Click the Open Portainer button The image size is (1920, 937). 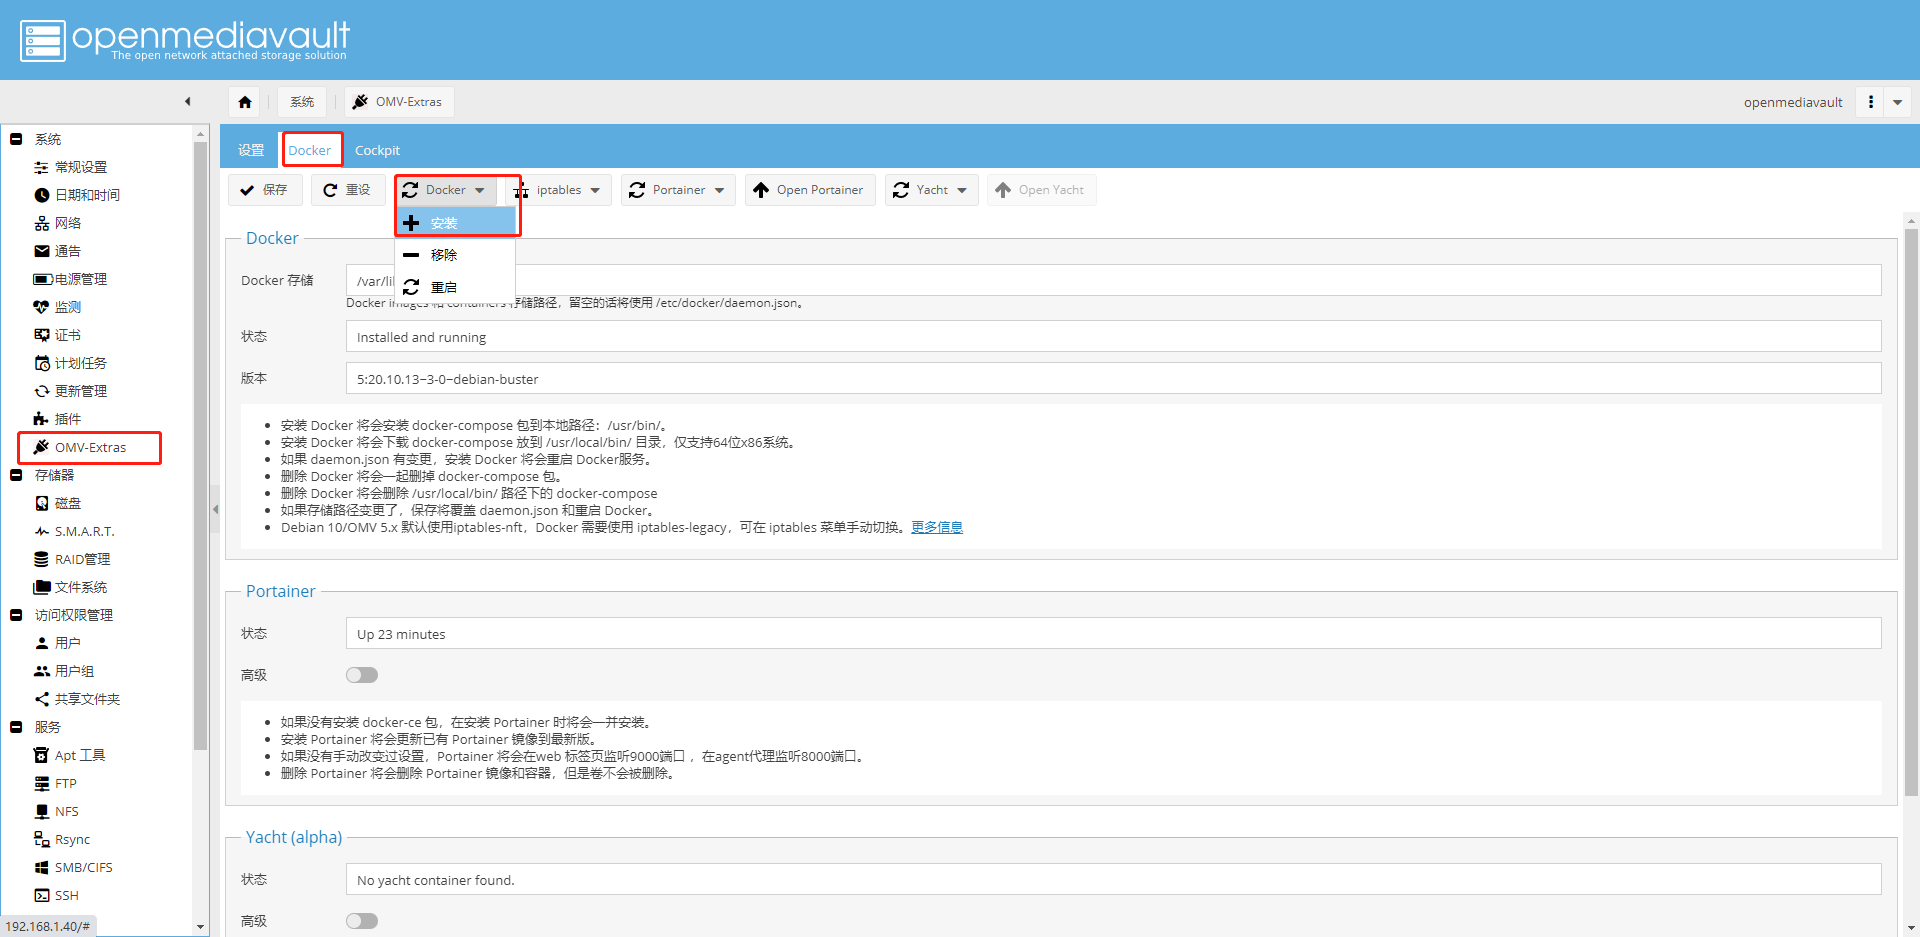tap(810, 190)
